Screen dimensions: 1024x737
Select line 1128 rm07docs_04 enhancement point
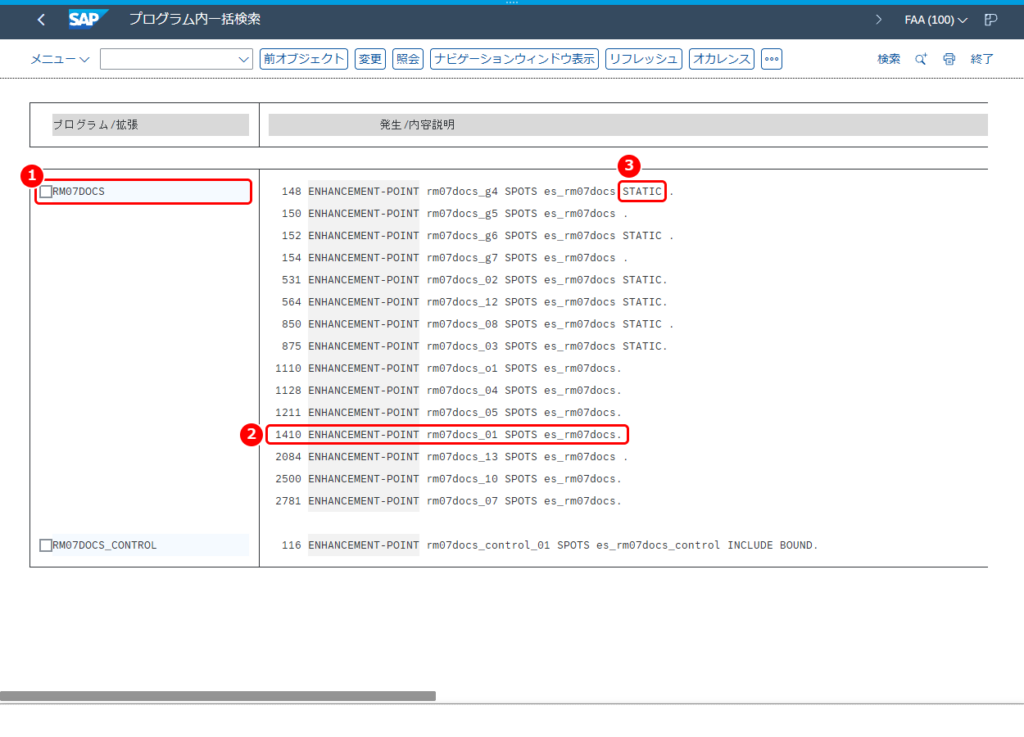pyautogui.click(x=448, y=391)
